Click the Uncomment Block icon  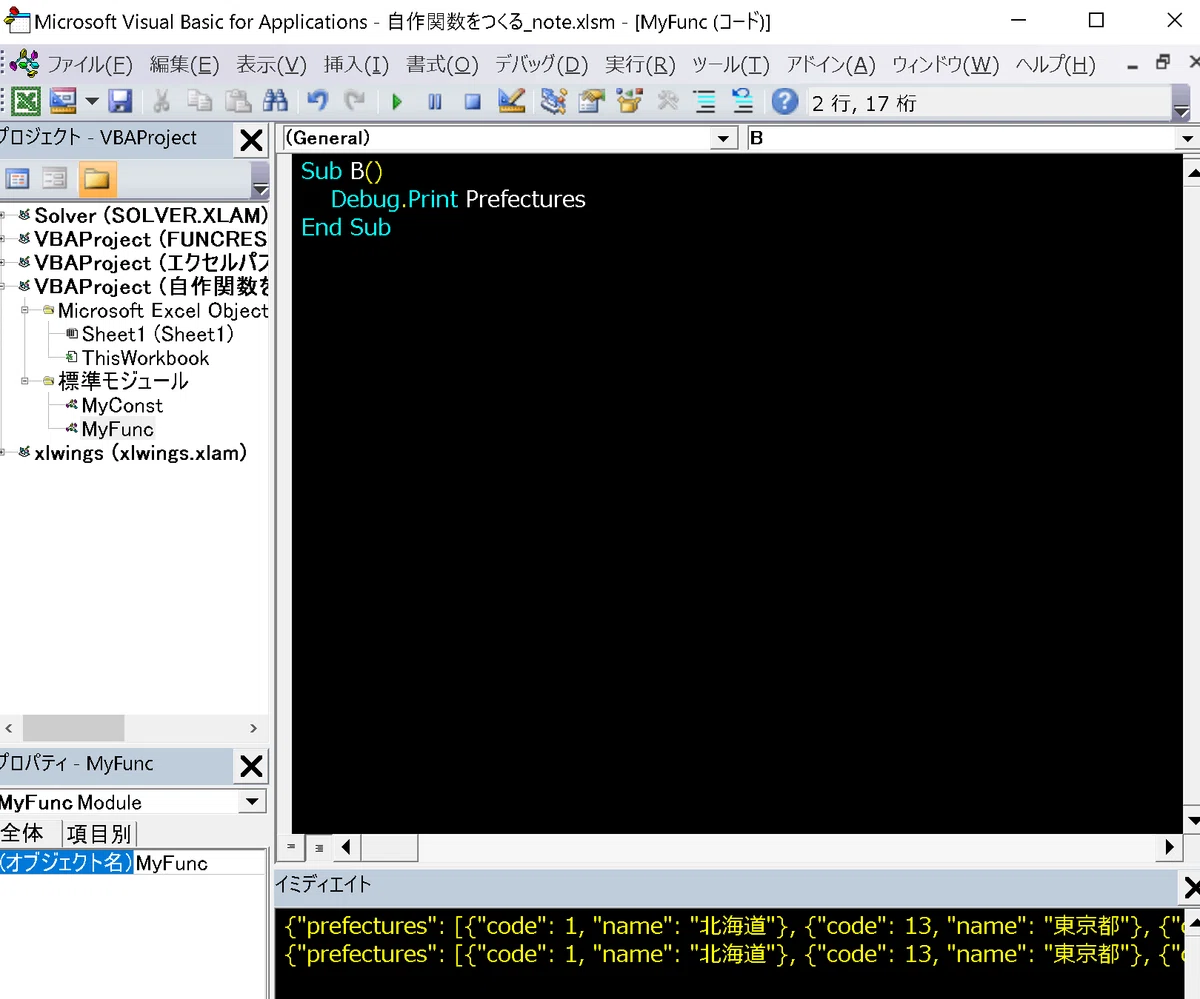pos(742,101)
